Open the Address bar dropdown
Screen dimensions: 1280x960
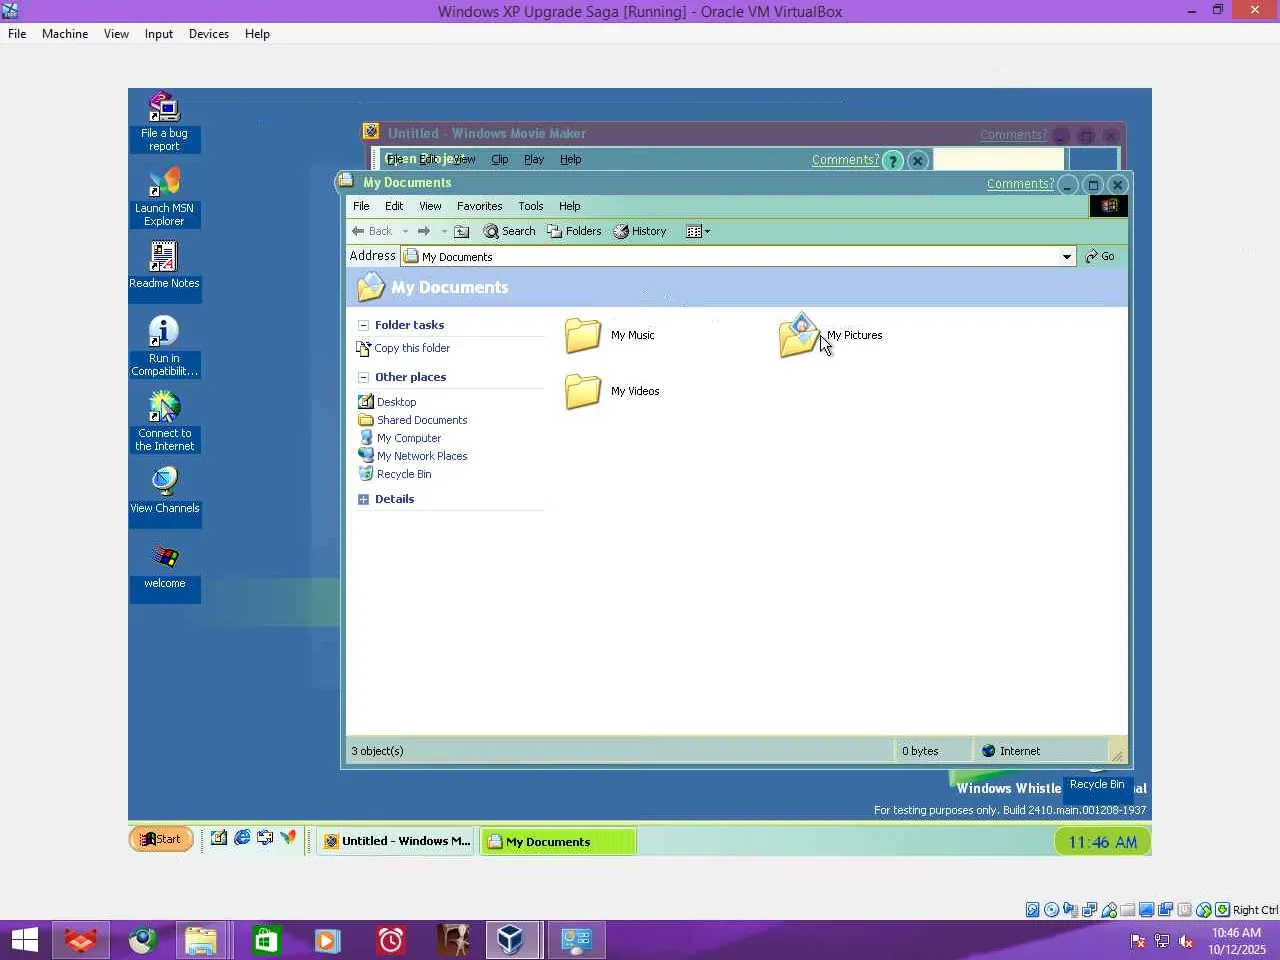(x=1067, y=257)
